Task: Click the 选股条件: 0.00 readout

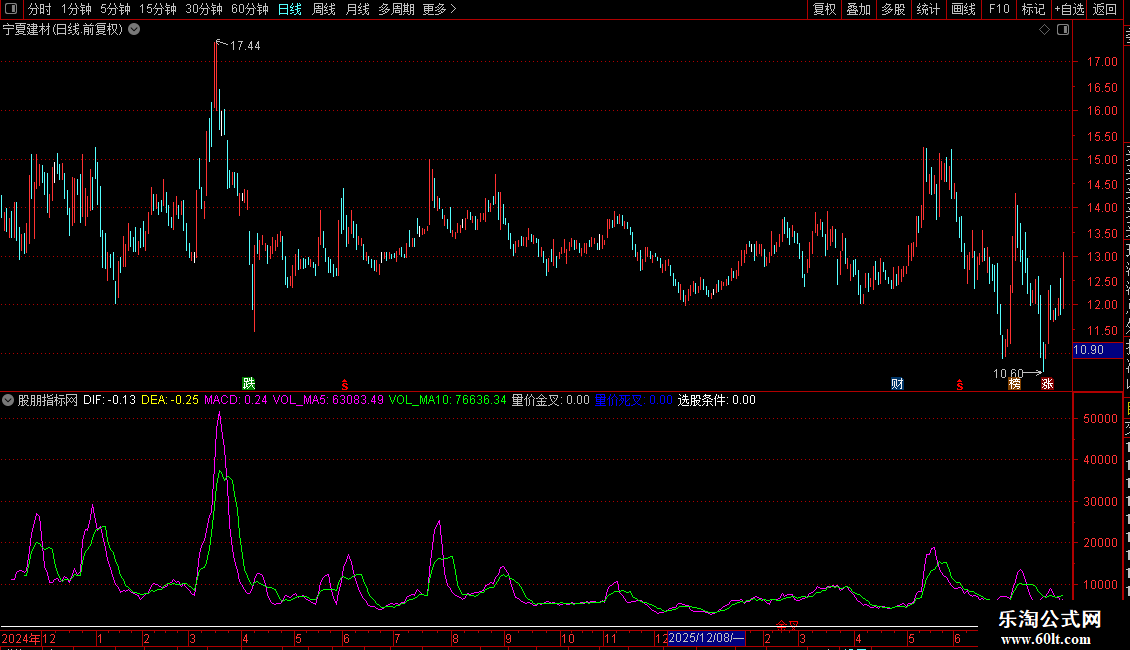Action: click(x=716, y=400)
